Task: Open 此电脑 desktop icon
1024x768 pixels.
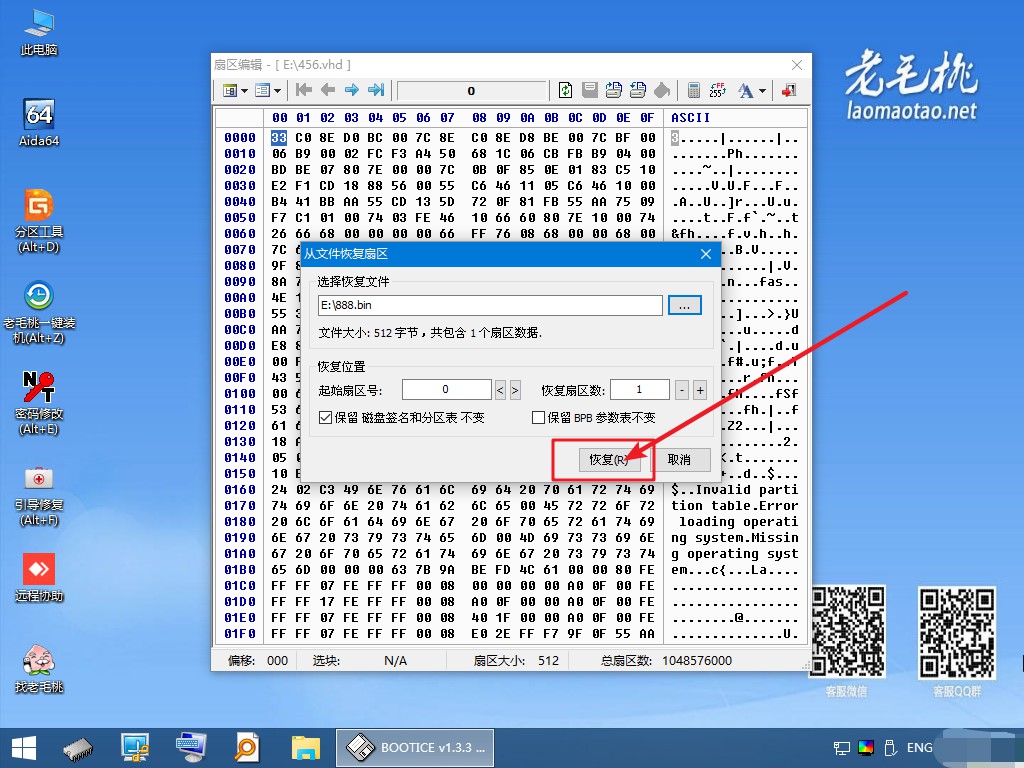Action: tap(39, 33)
